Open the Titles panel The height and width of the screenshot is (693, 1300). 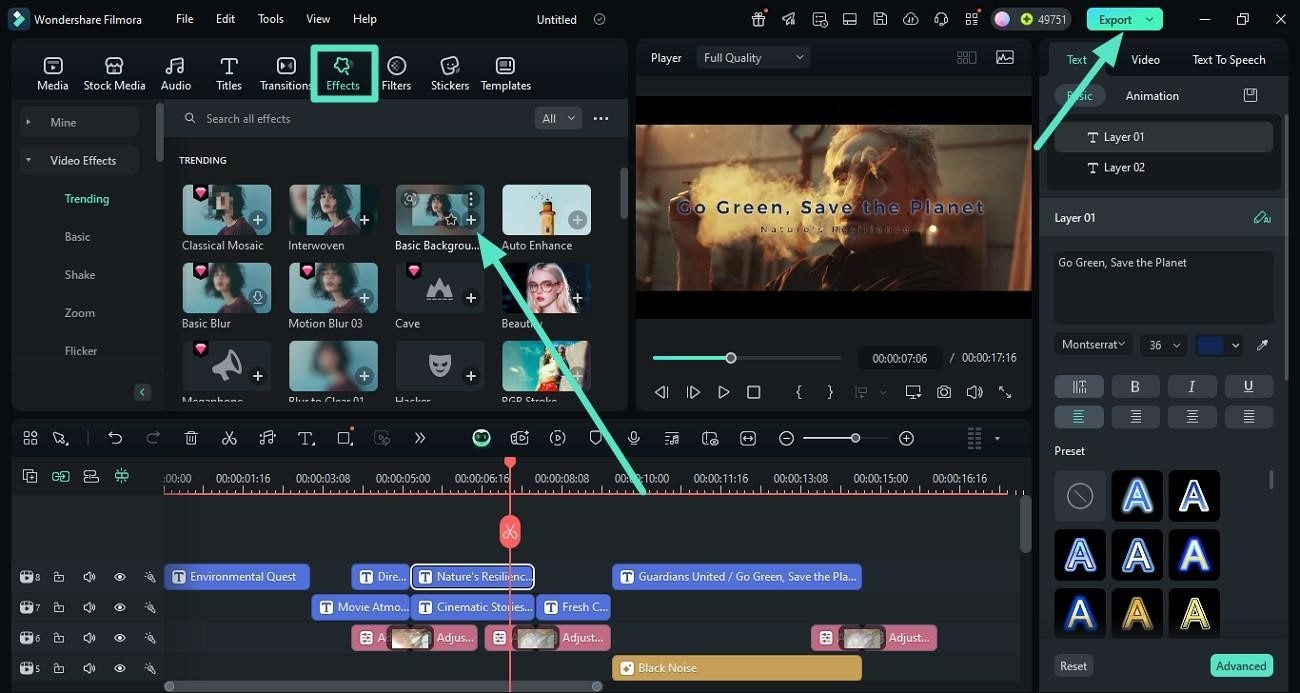tap(229, 74)
